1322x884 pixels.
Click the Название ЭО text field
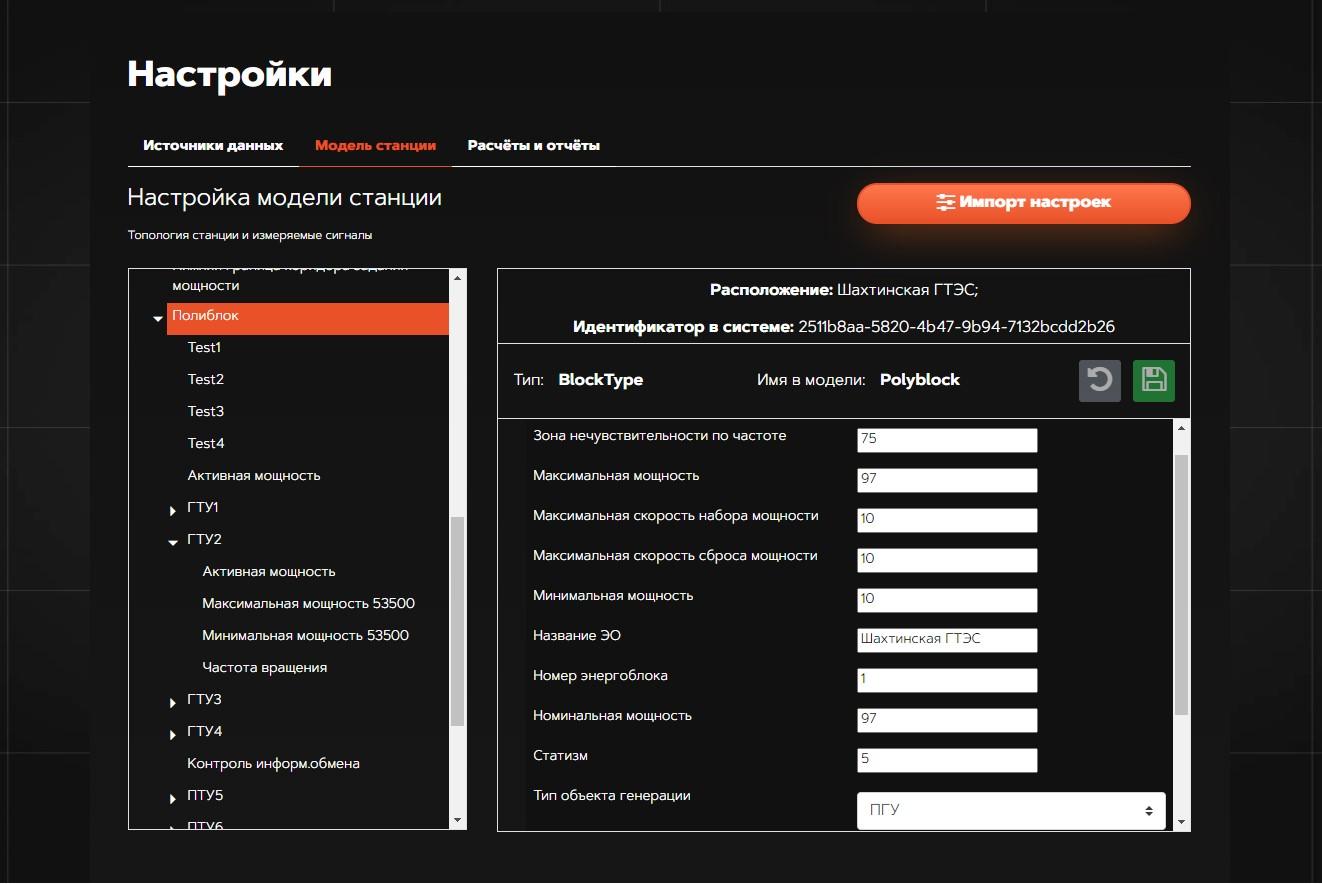tap(946, 639)
